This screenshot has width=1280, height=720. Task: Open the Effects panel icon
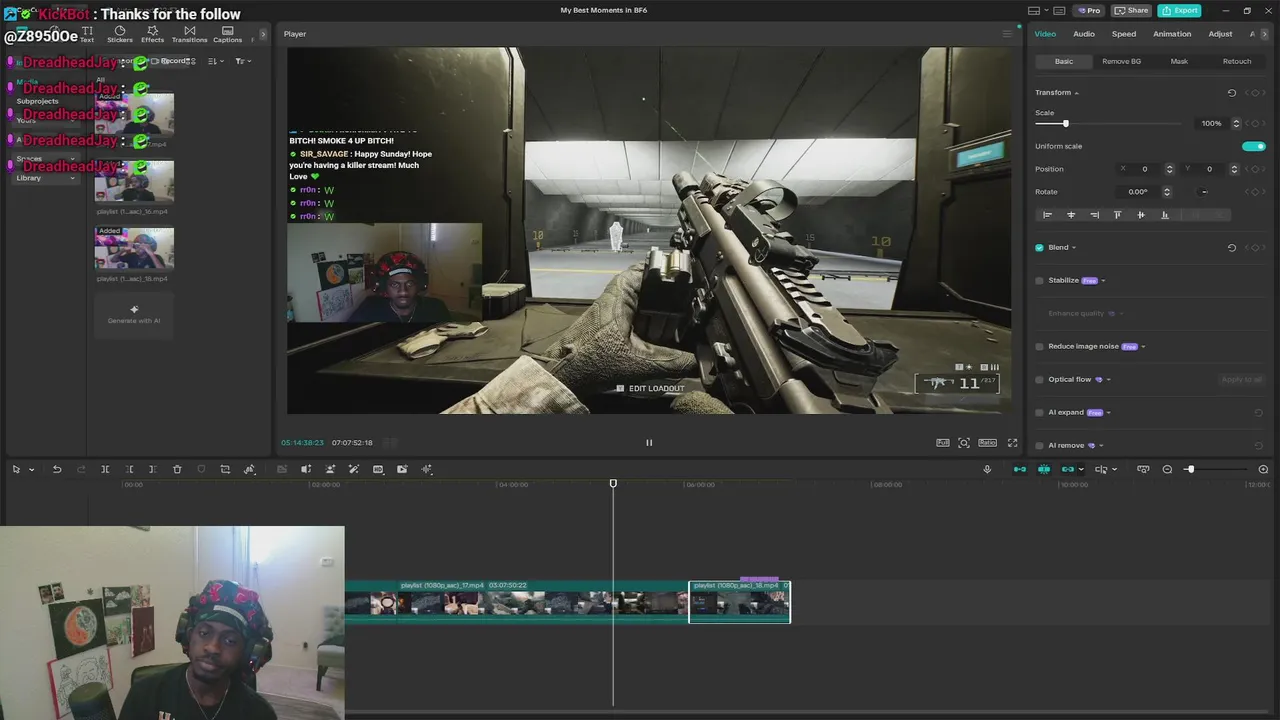coord(152,34)
